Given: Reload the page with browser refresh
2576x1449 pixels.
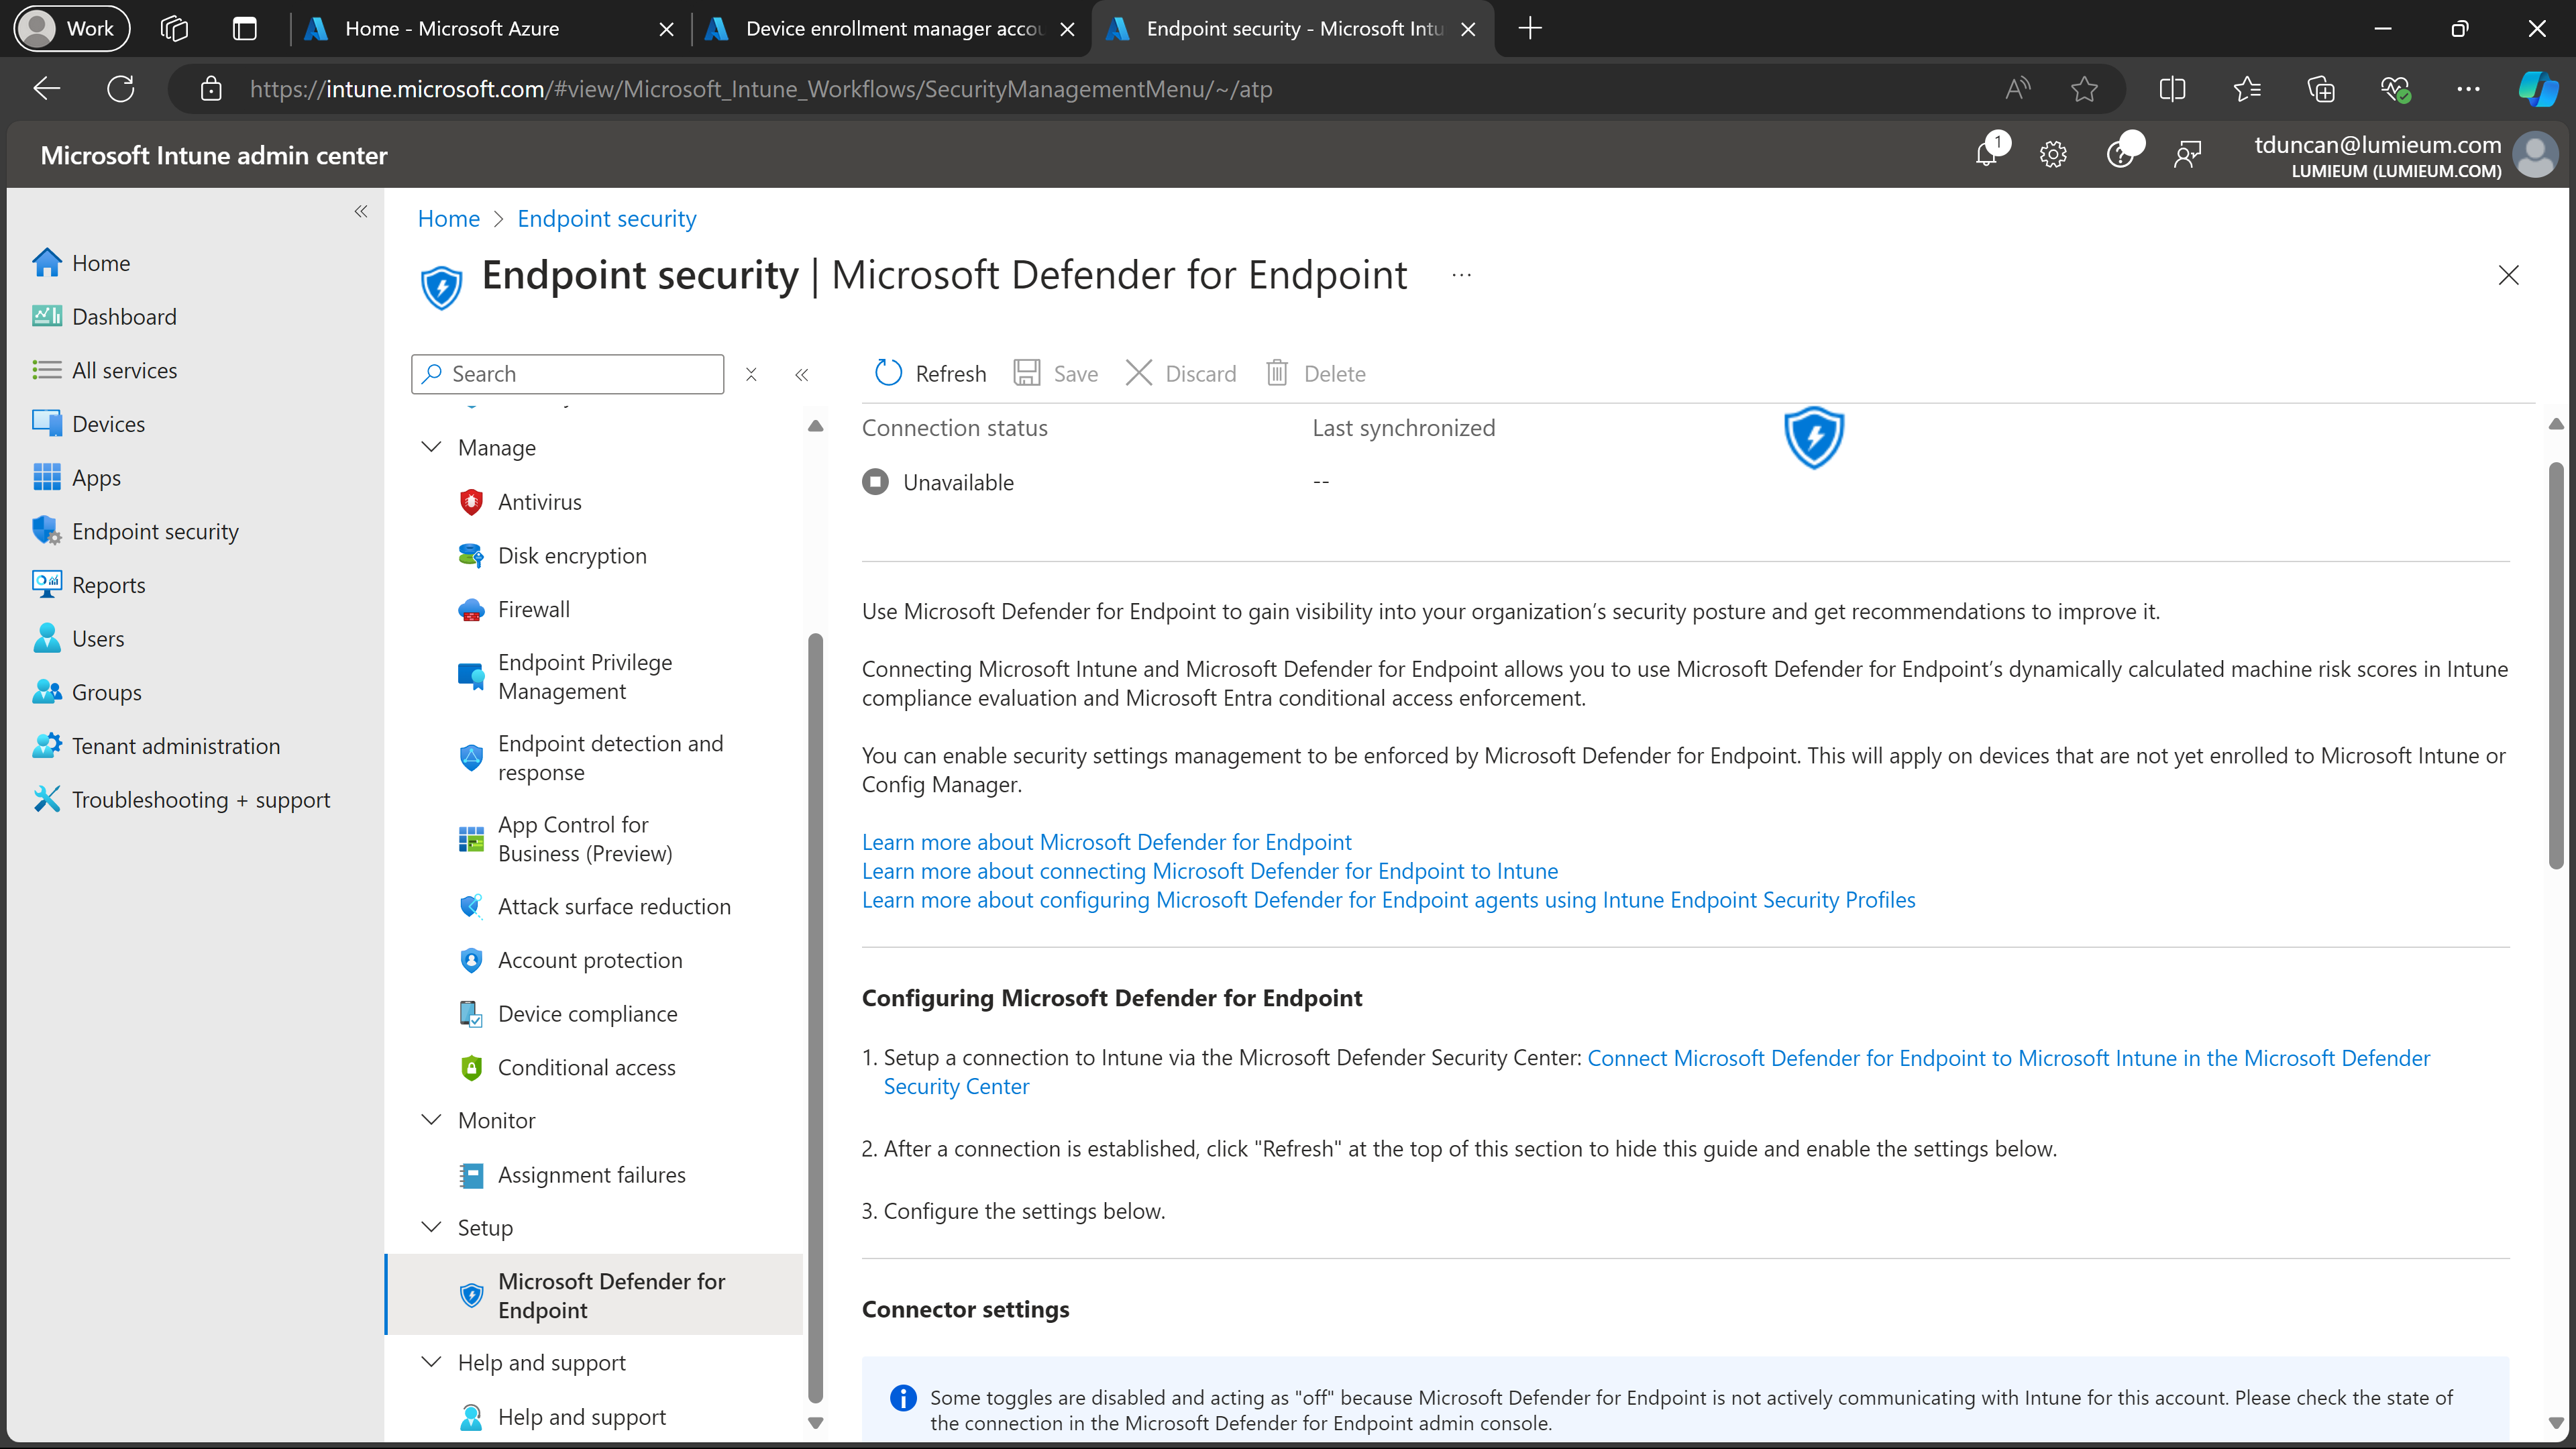Looking at the screenshot, I should click(121, 89).
